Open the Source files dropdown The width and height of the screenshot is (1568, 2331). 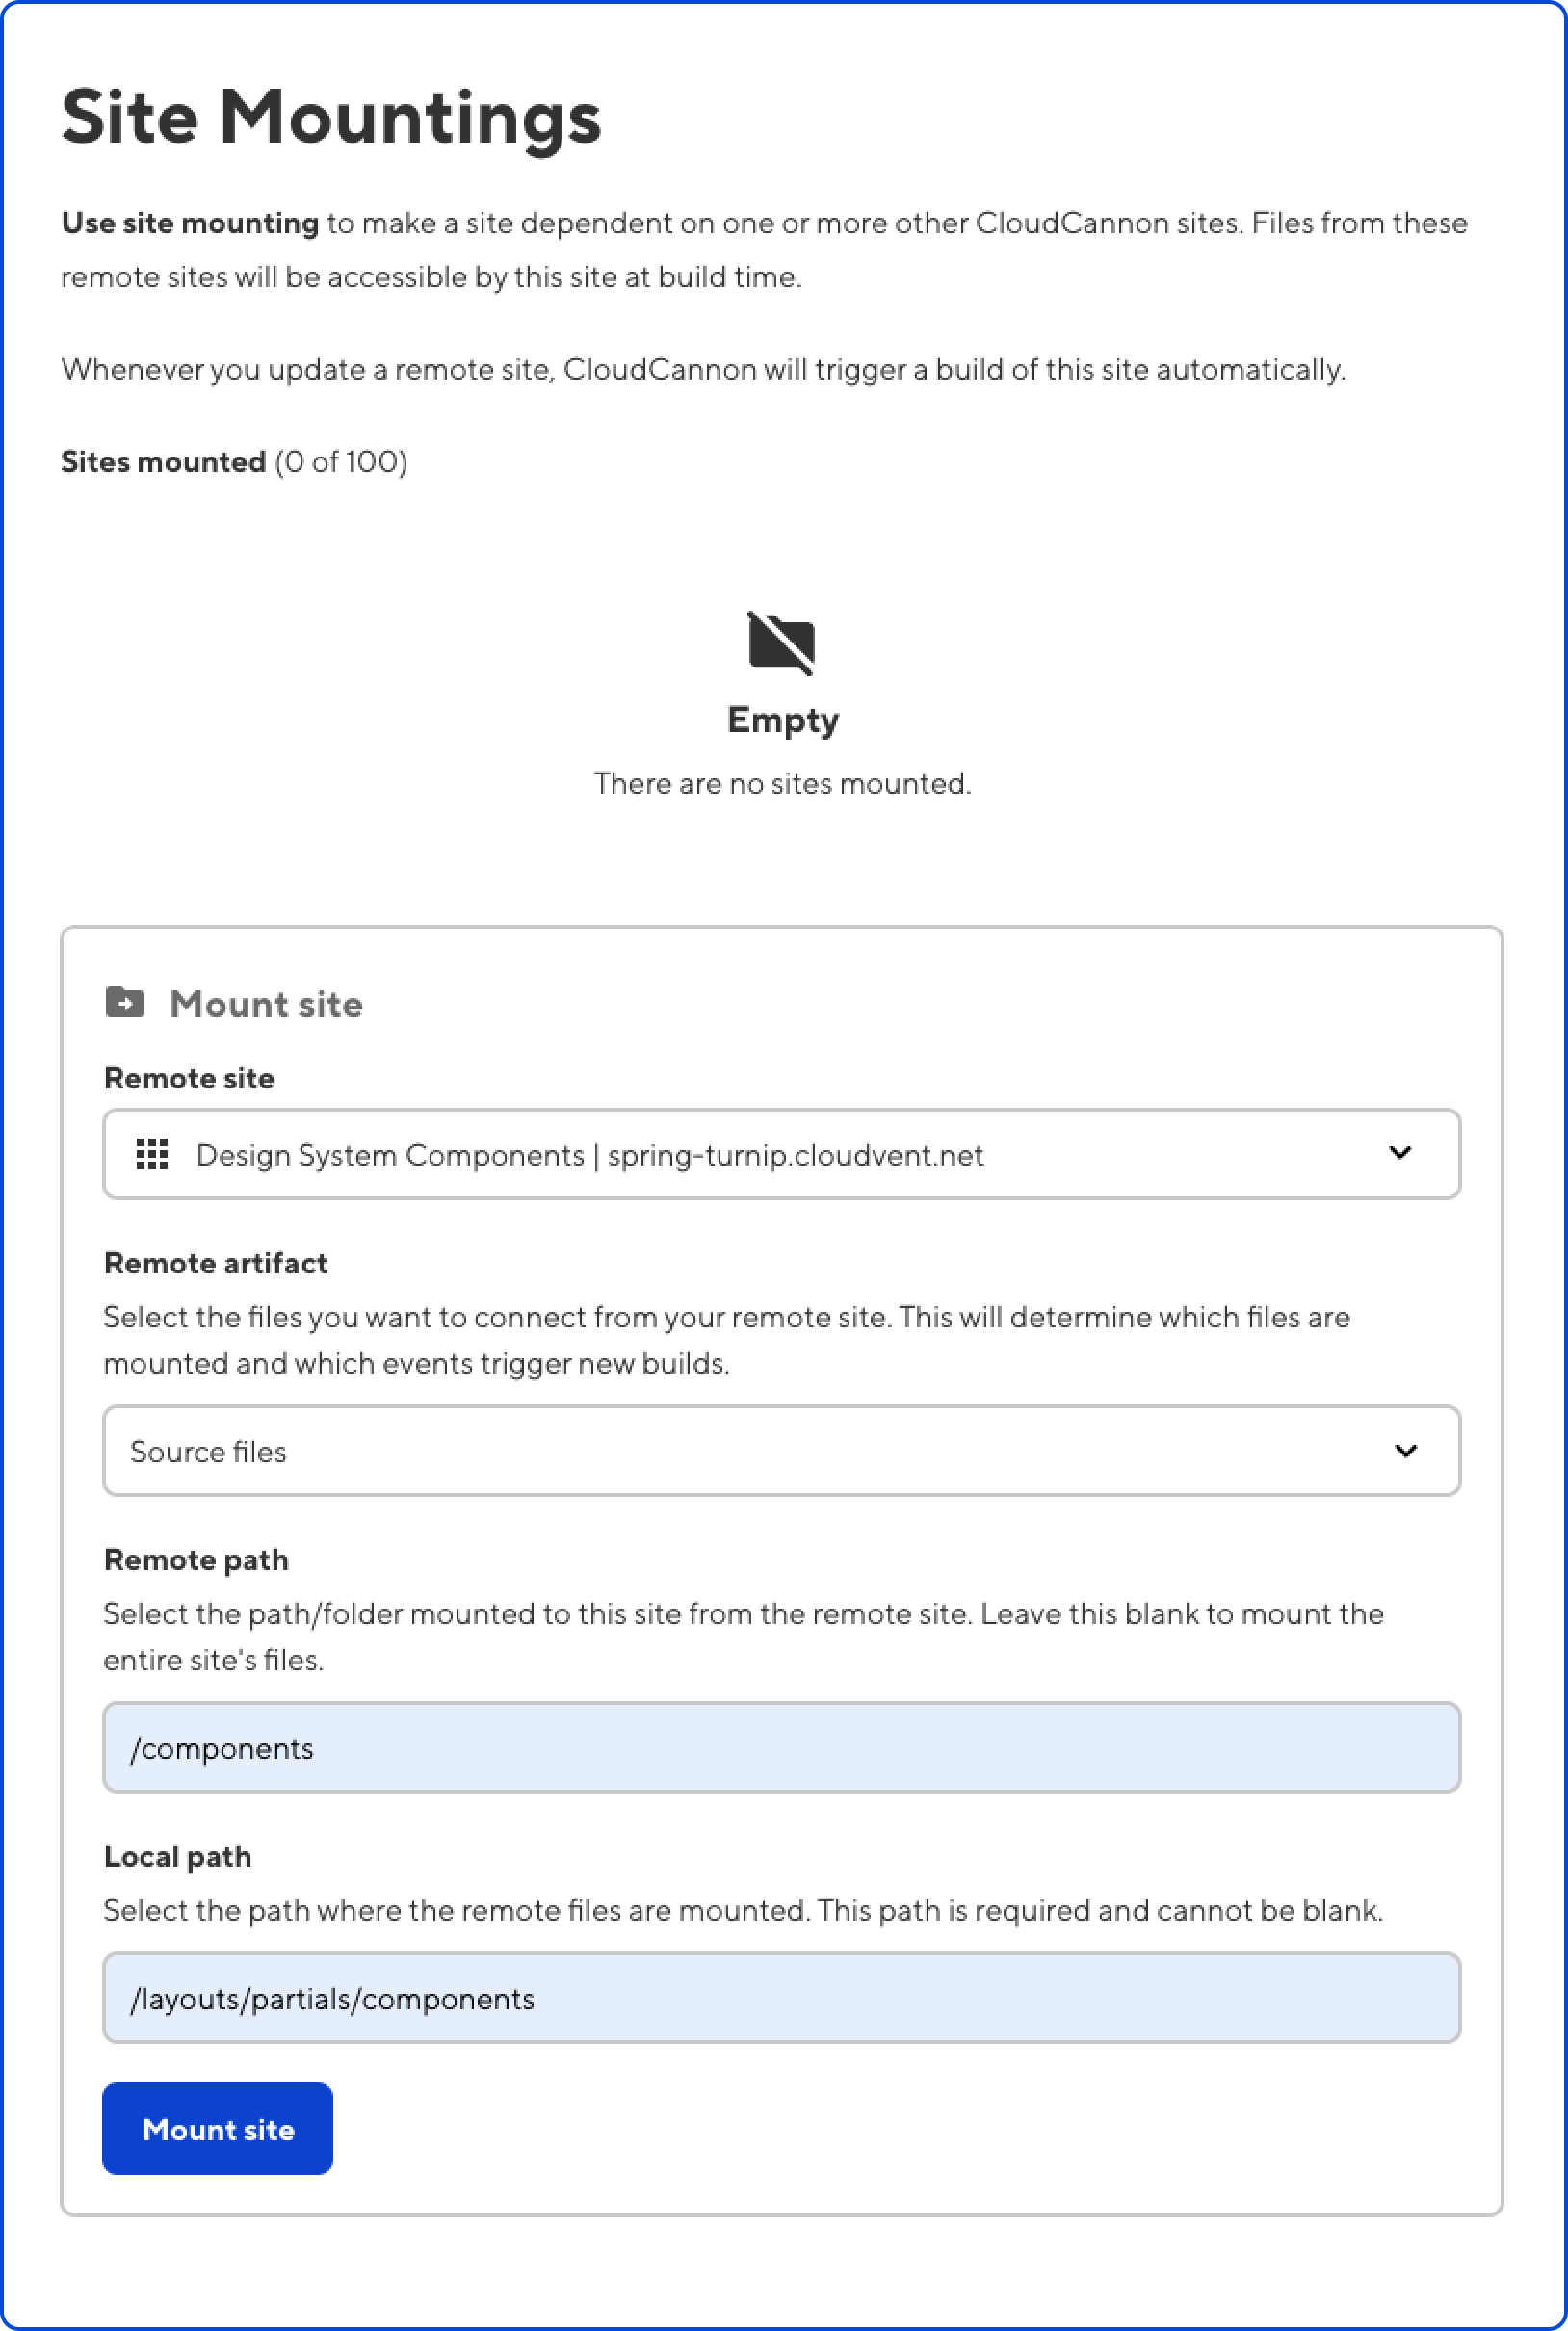pyautogui.click(x=780, y=1451)
